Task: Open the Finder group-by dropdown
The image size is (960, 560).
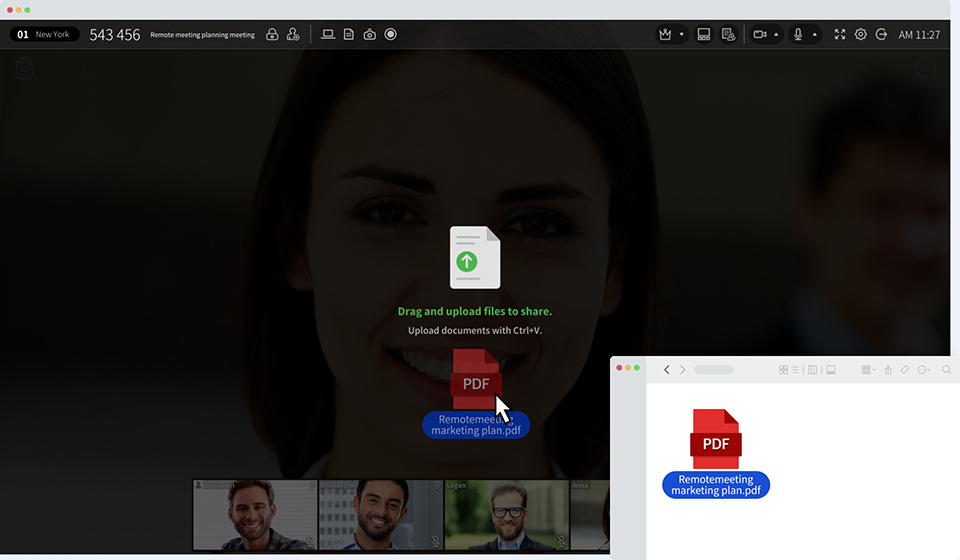Action: click(x=868, y=370)
